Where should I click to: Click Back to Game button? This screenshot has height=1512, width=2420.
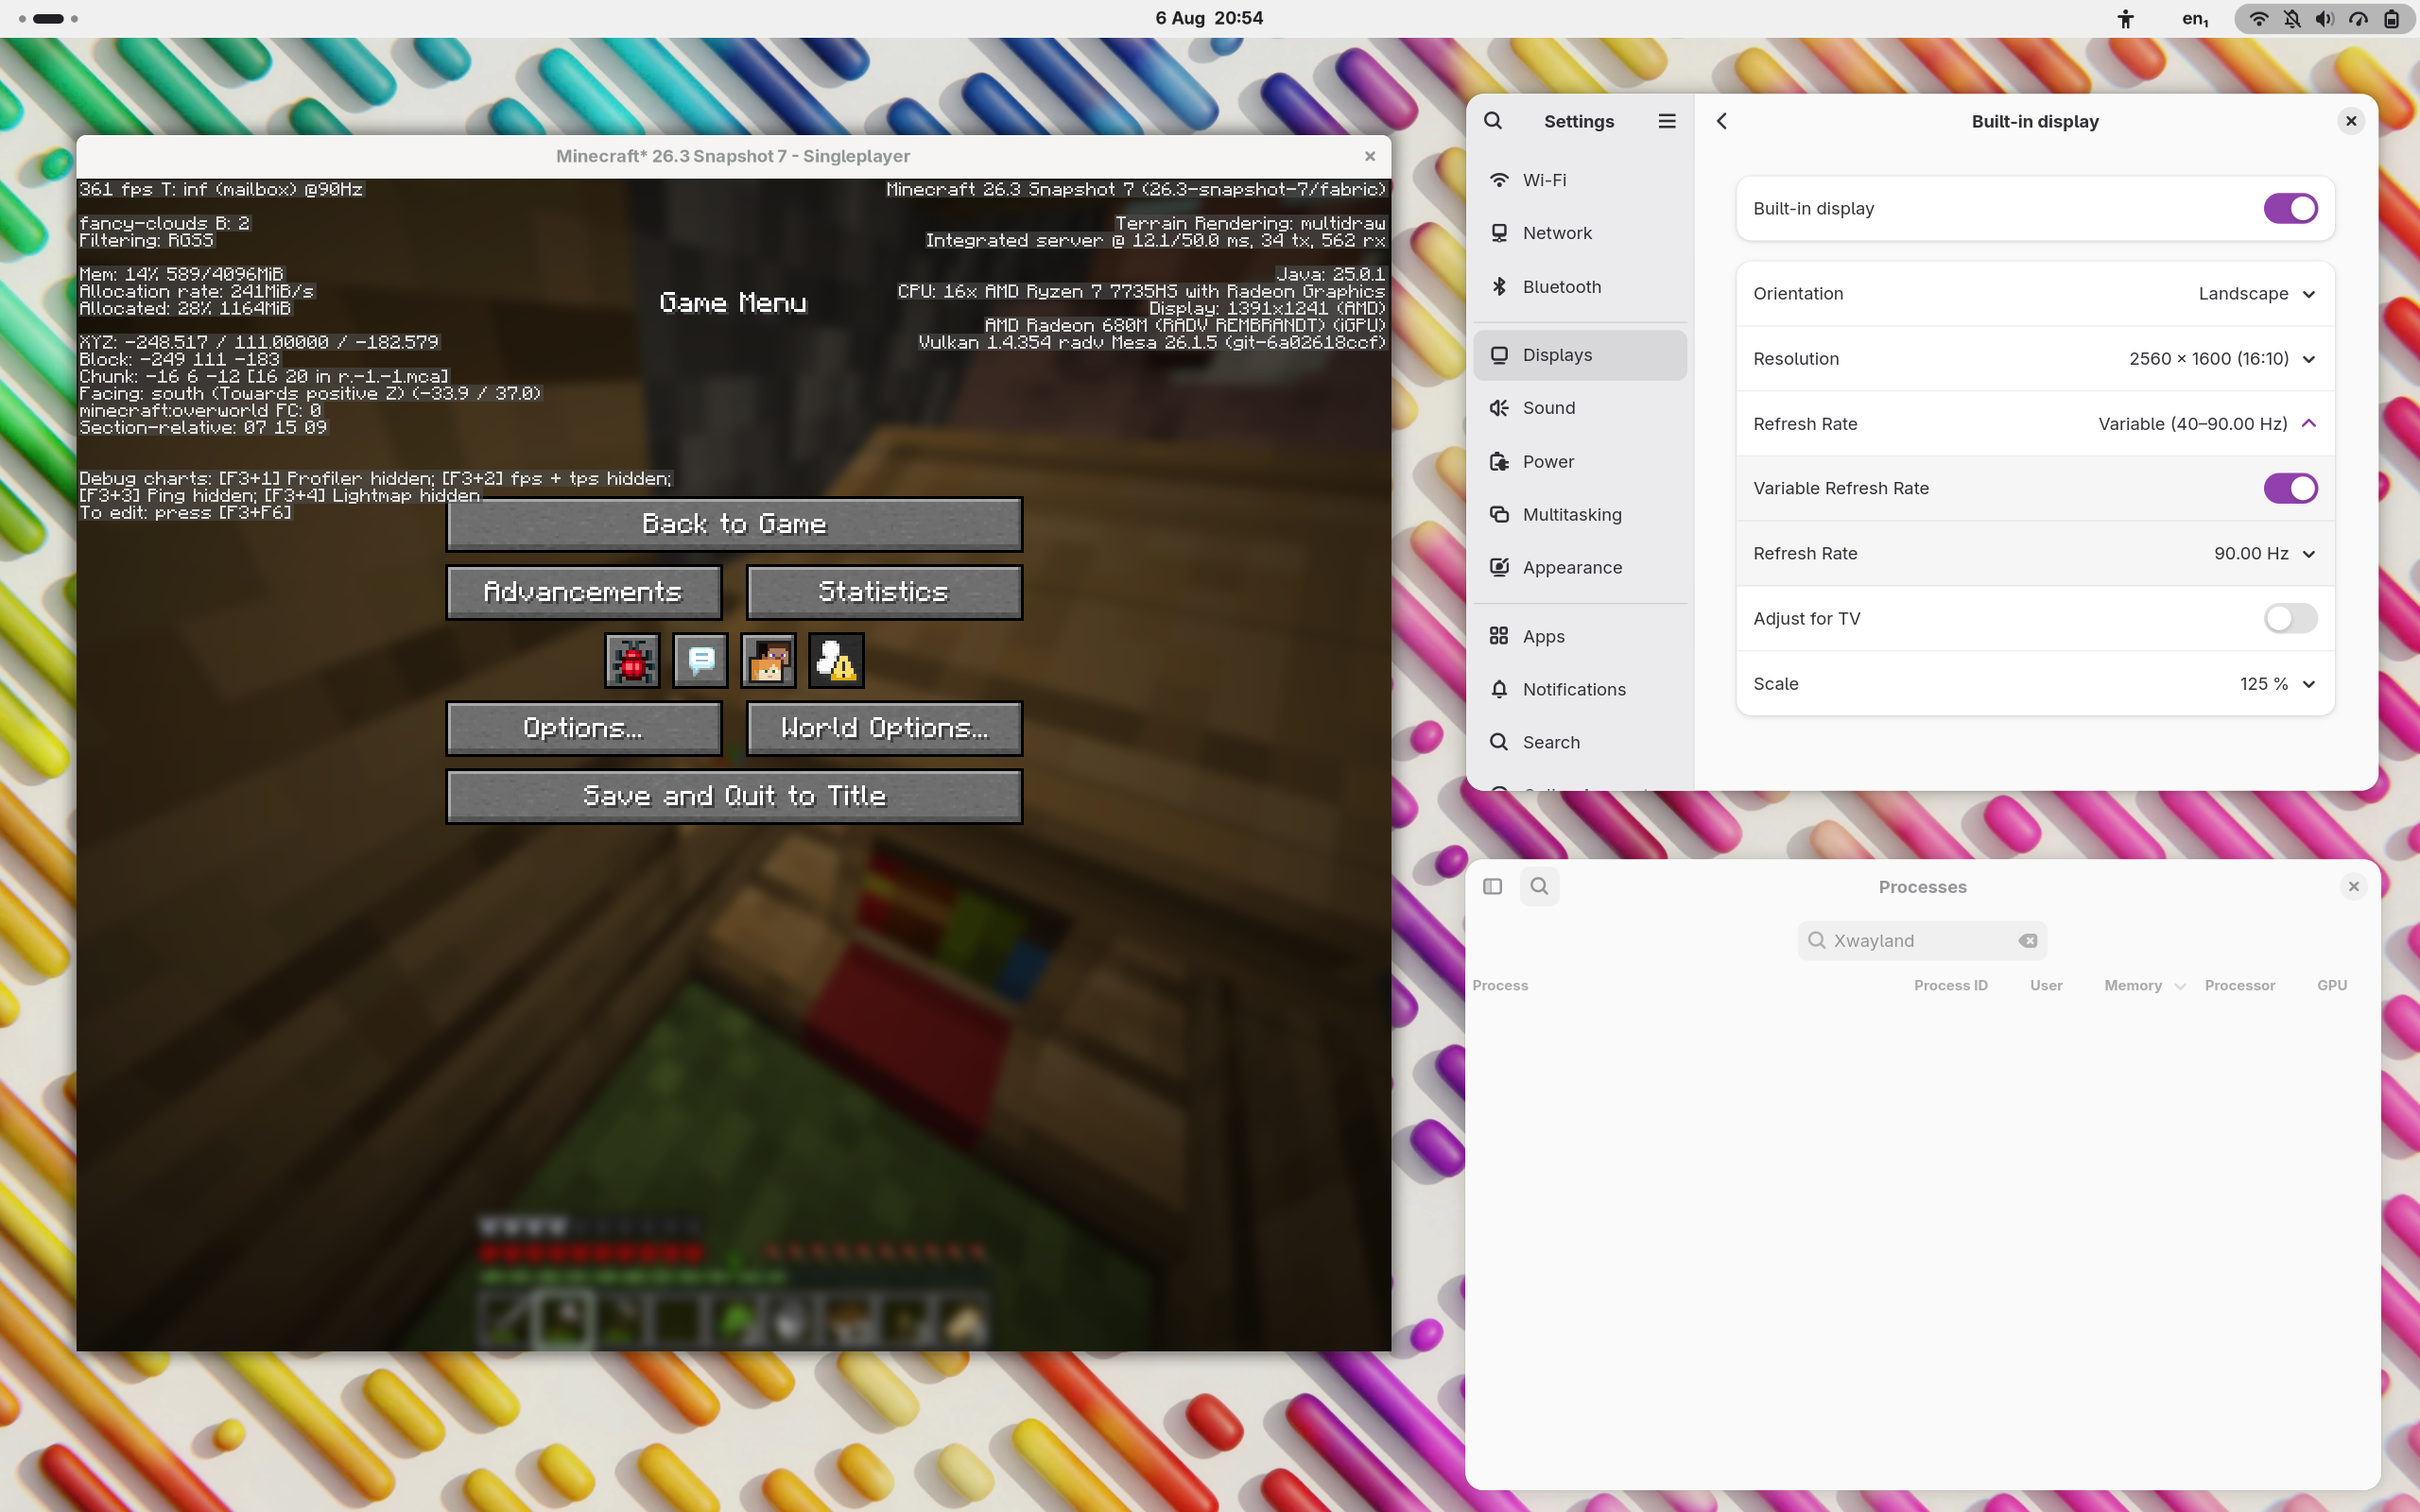point(734,524)
